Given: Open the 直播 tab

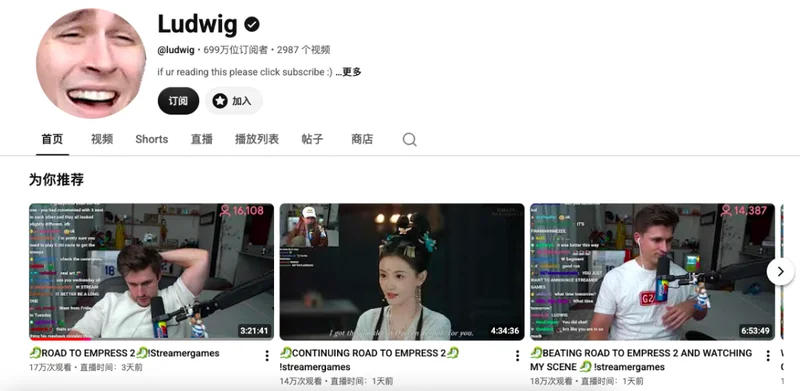Looking at the screenshot, I should coord(202,139).
